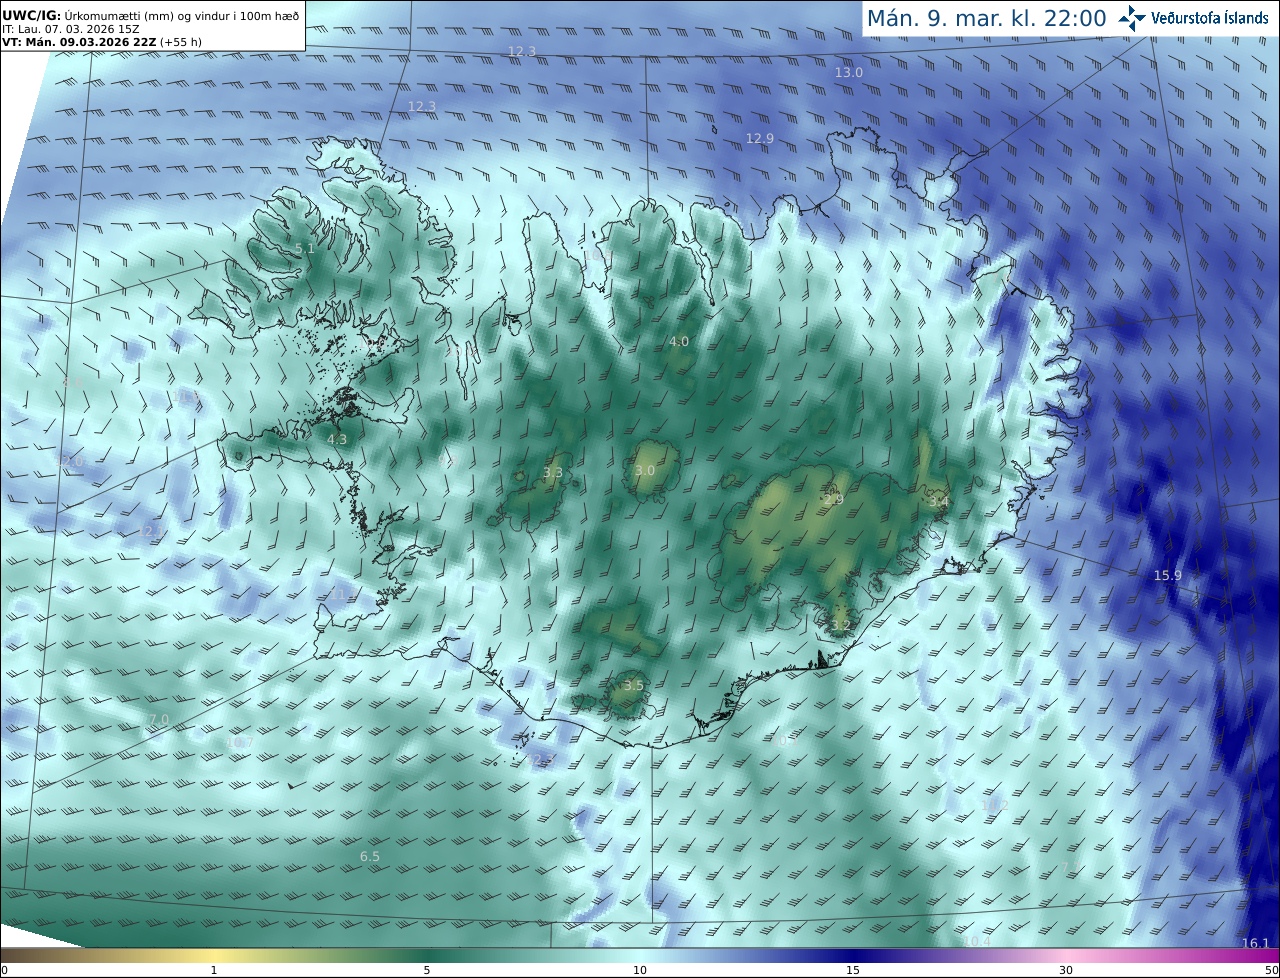The width and height of the screenshot is (1280, 978).
Task: Click the 4.3 value on Snæfellsnes
Action: click(x=337, y=439)
